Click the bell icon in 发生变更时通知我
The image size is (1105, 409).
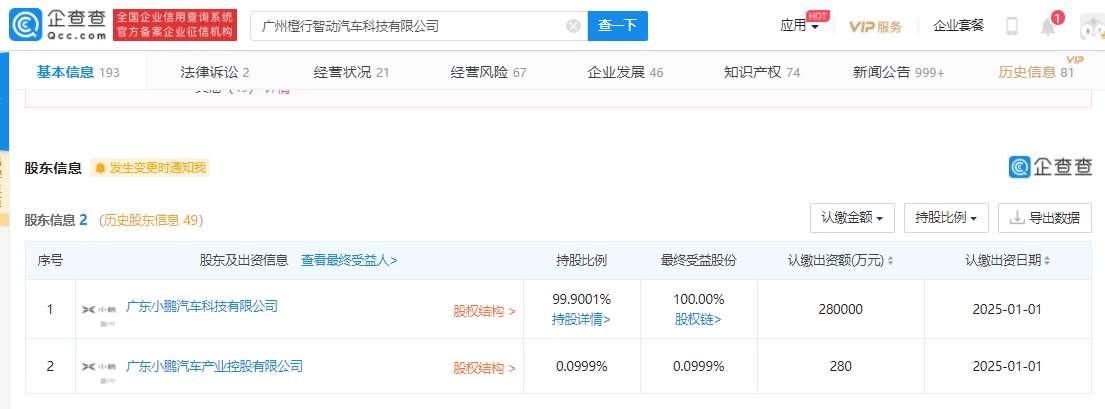pos(100,168)
